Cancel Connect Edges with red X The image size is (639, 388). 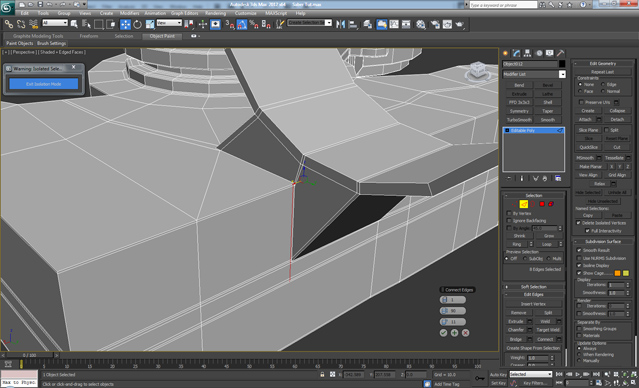[465, 333]
